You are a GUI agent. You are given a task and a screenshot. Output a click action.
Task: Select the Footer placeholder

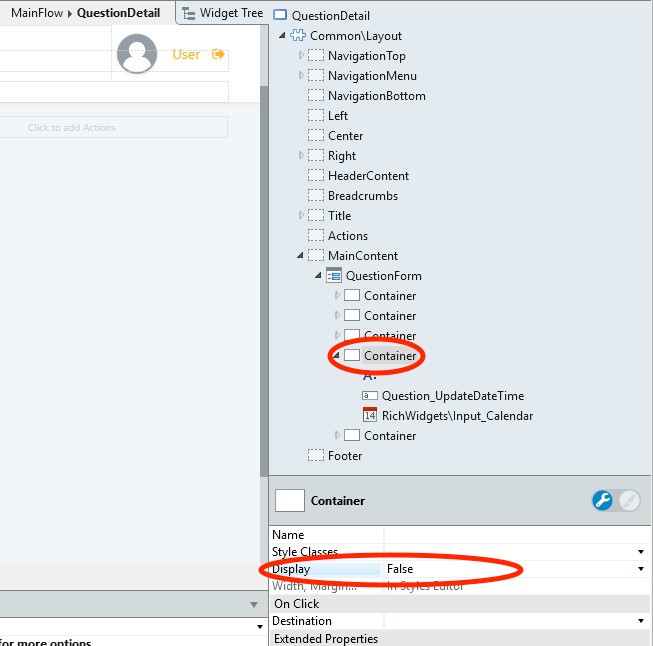[345, 456]
